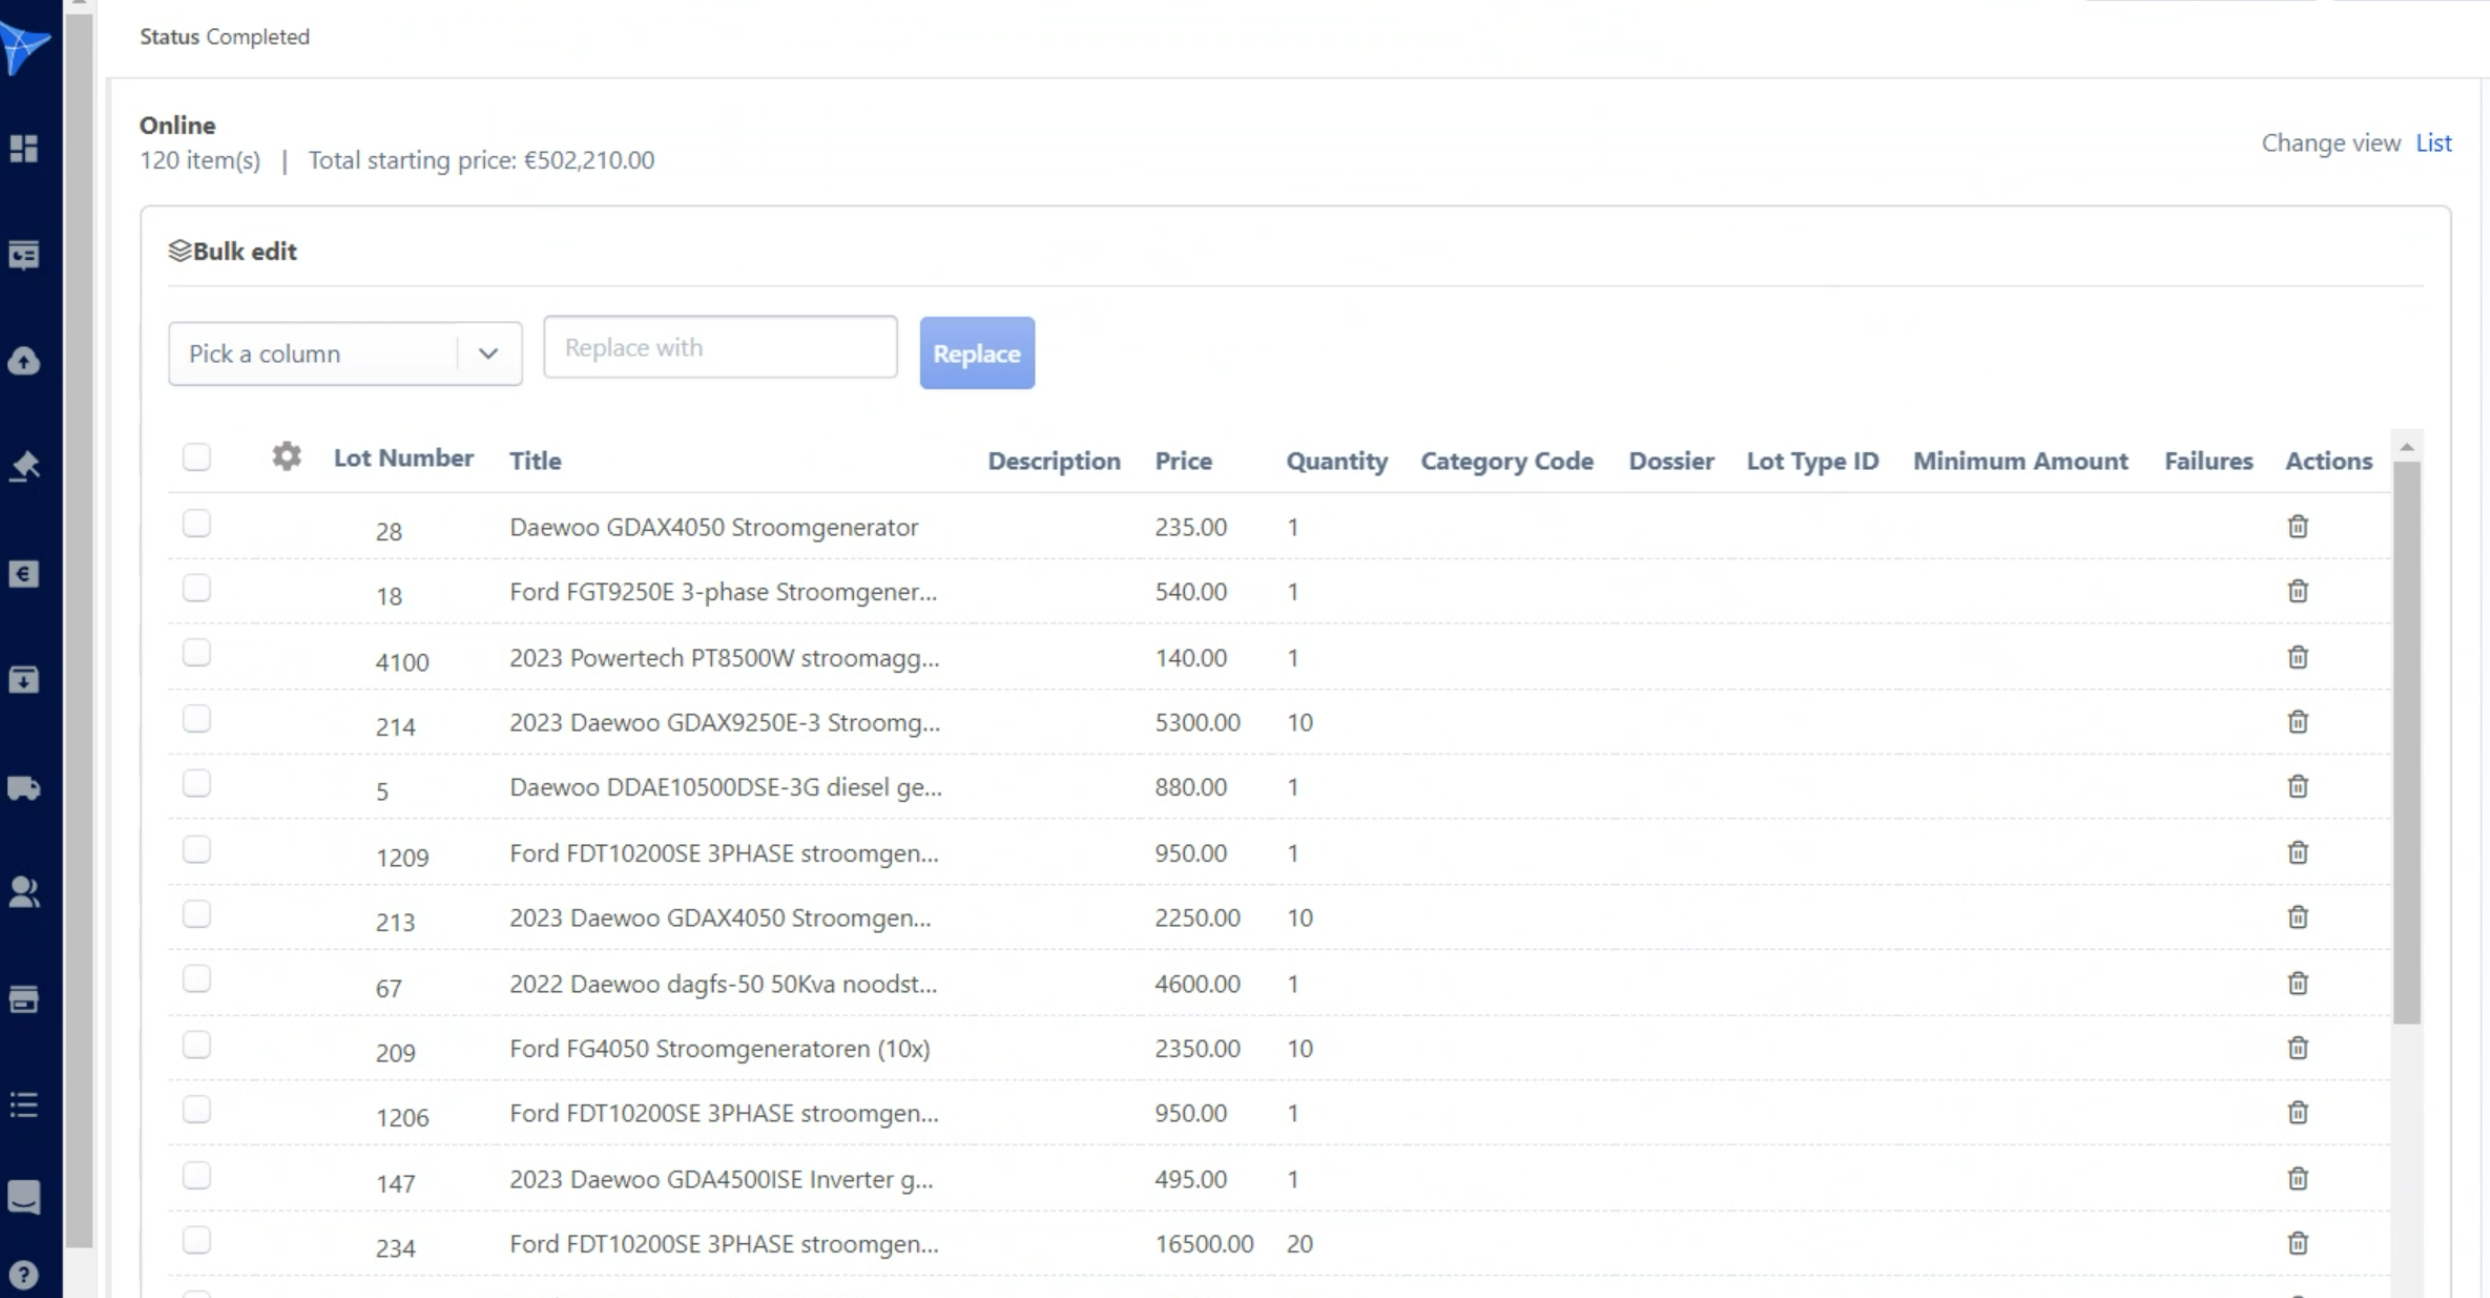Open the help question mark icon
Viewport: 2490px width, 1298px height.
(x=24, y=1275)
